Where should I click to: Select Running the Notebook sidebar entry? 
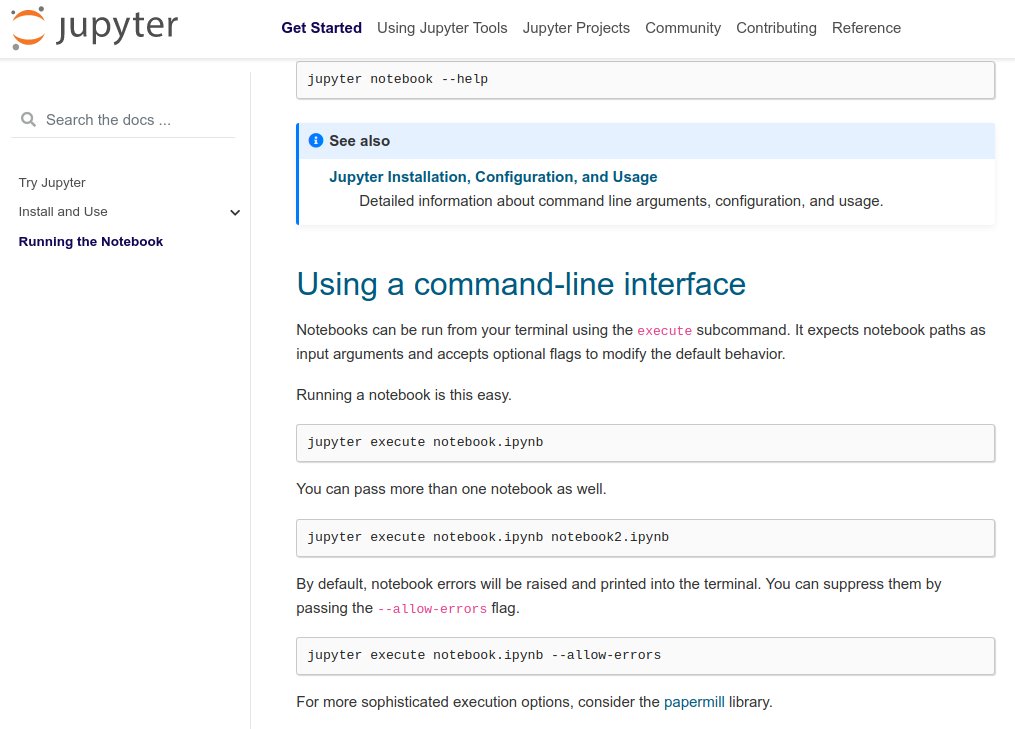[91, 241]
